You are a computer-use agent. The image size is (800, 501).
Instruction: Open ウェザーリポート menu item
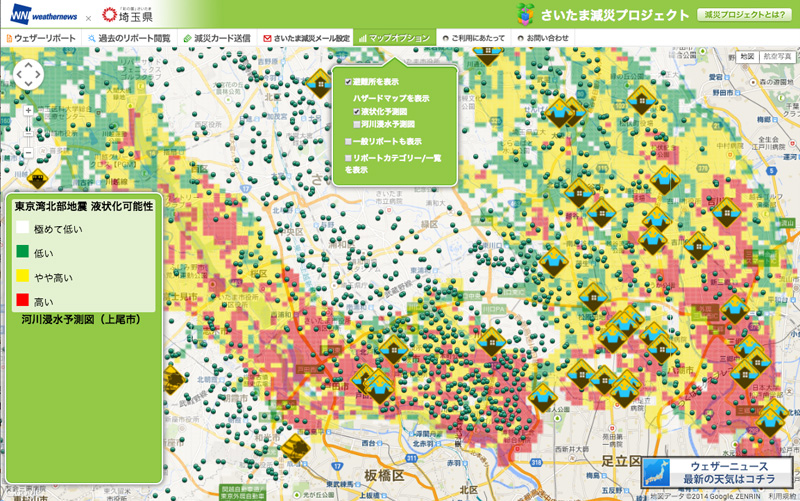coord(41,38)
